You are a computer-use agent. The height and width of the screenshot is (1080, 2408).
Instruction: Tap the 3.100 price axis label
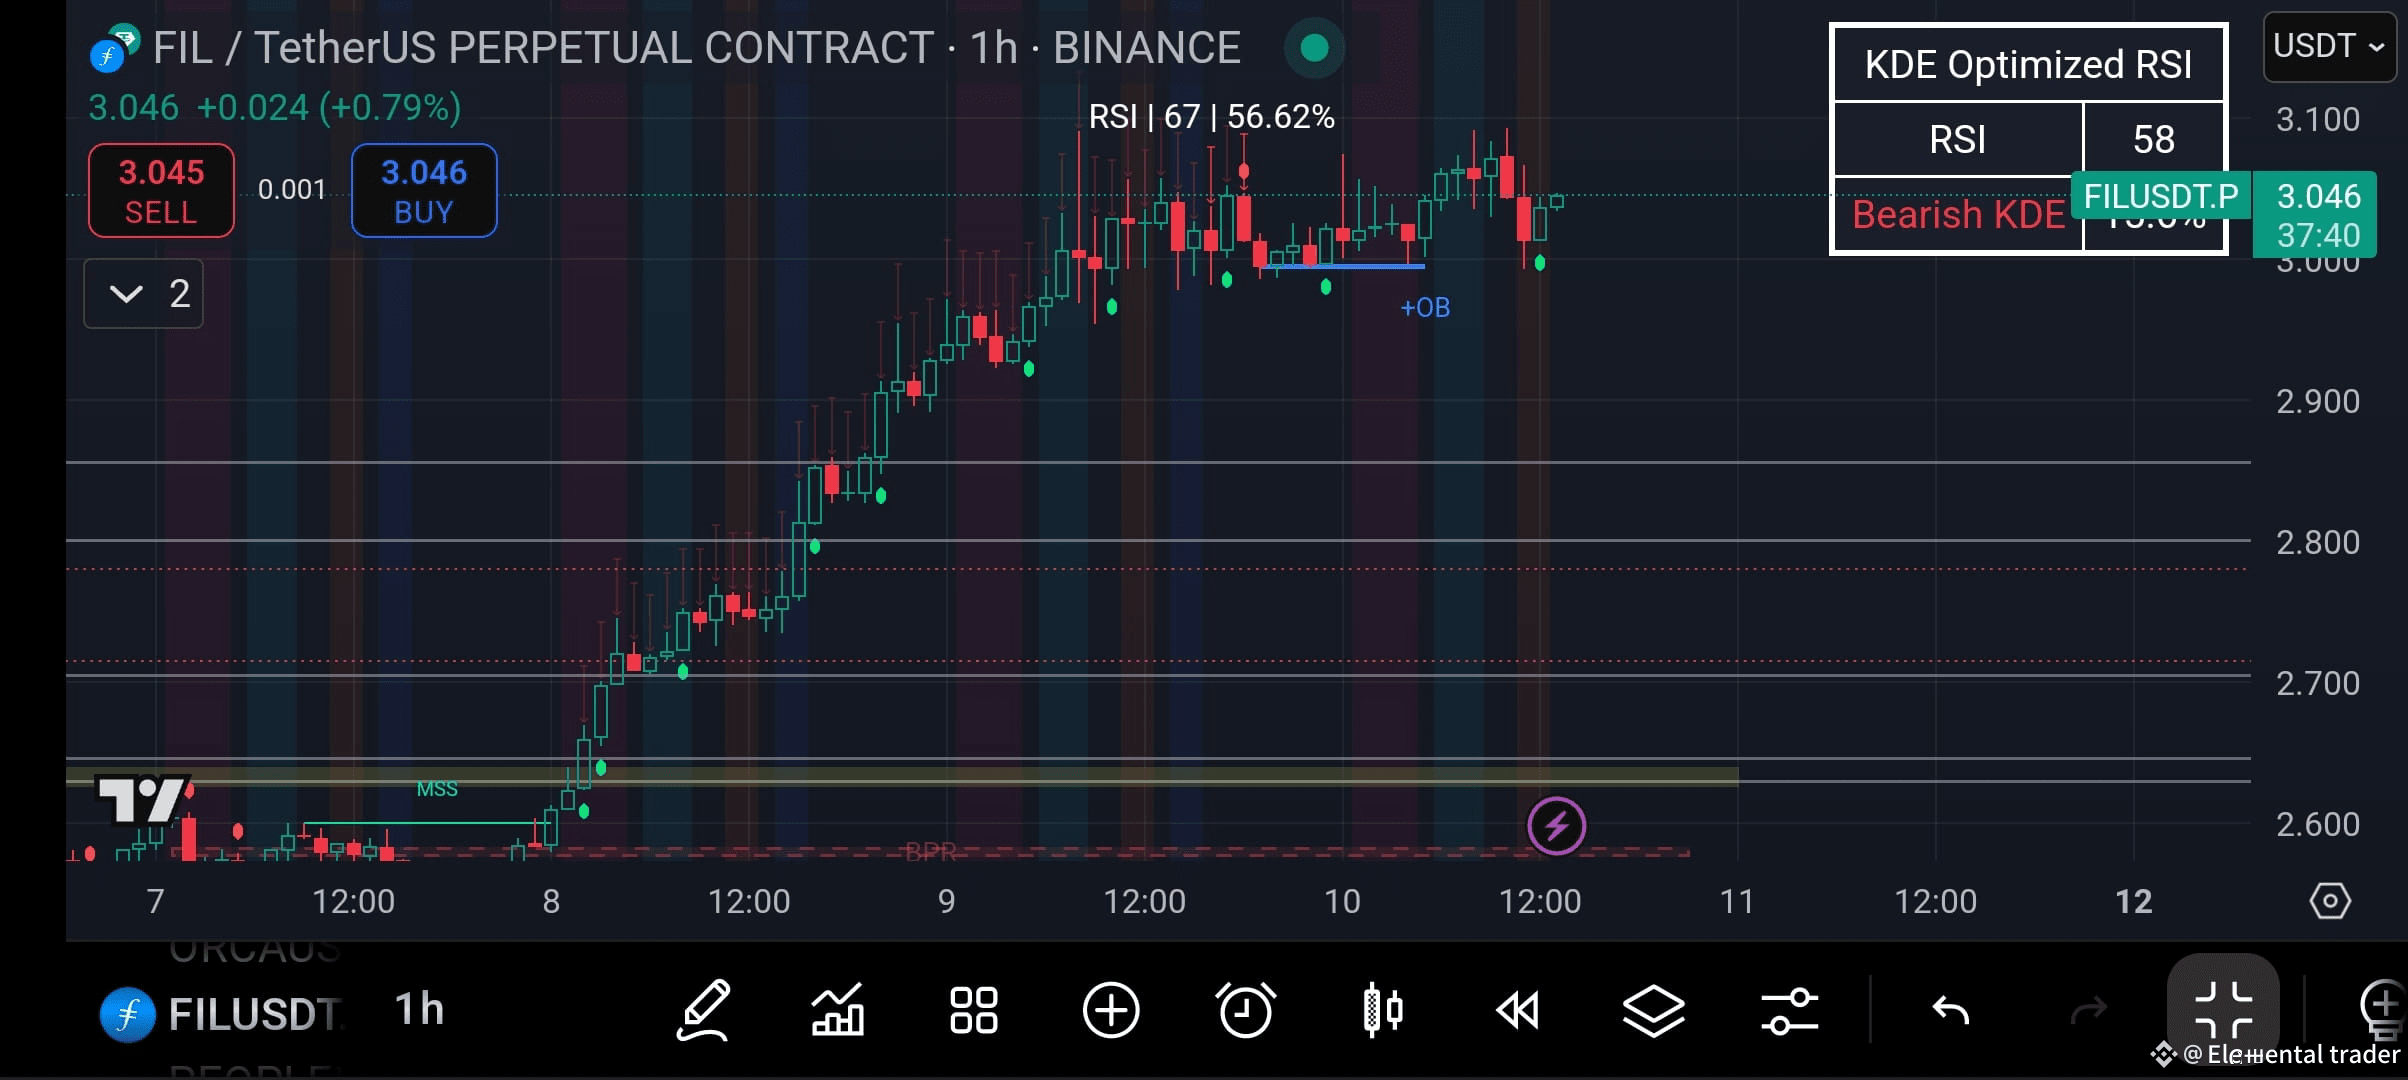pos(2317,119)
